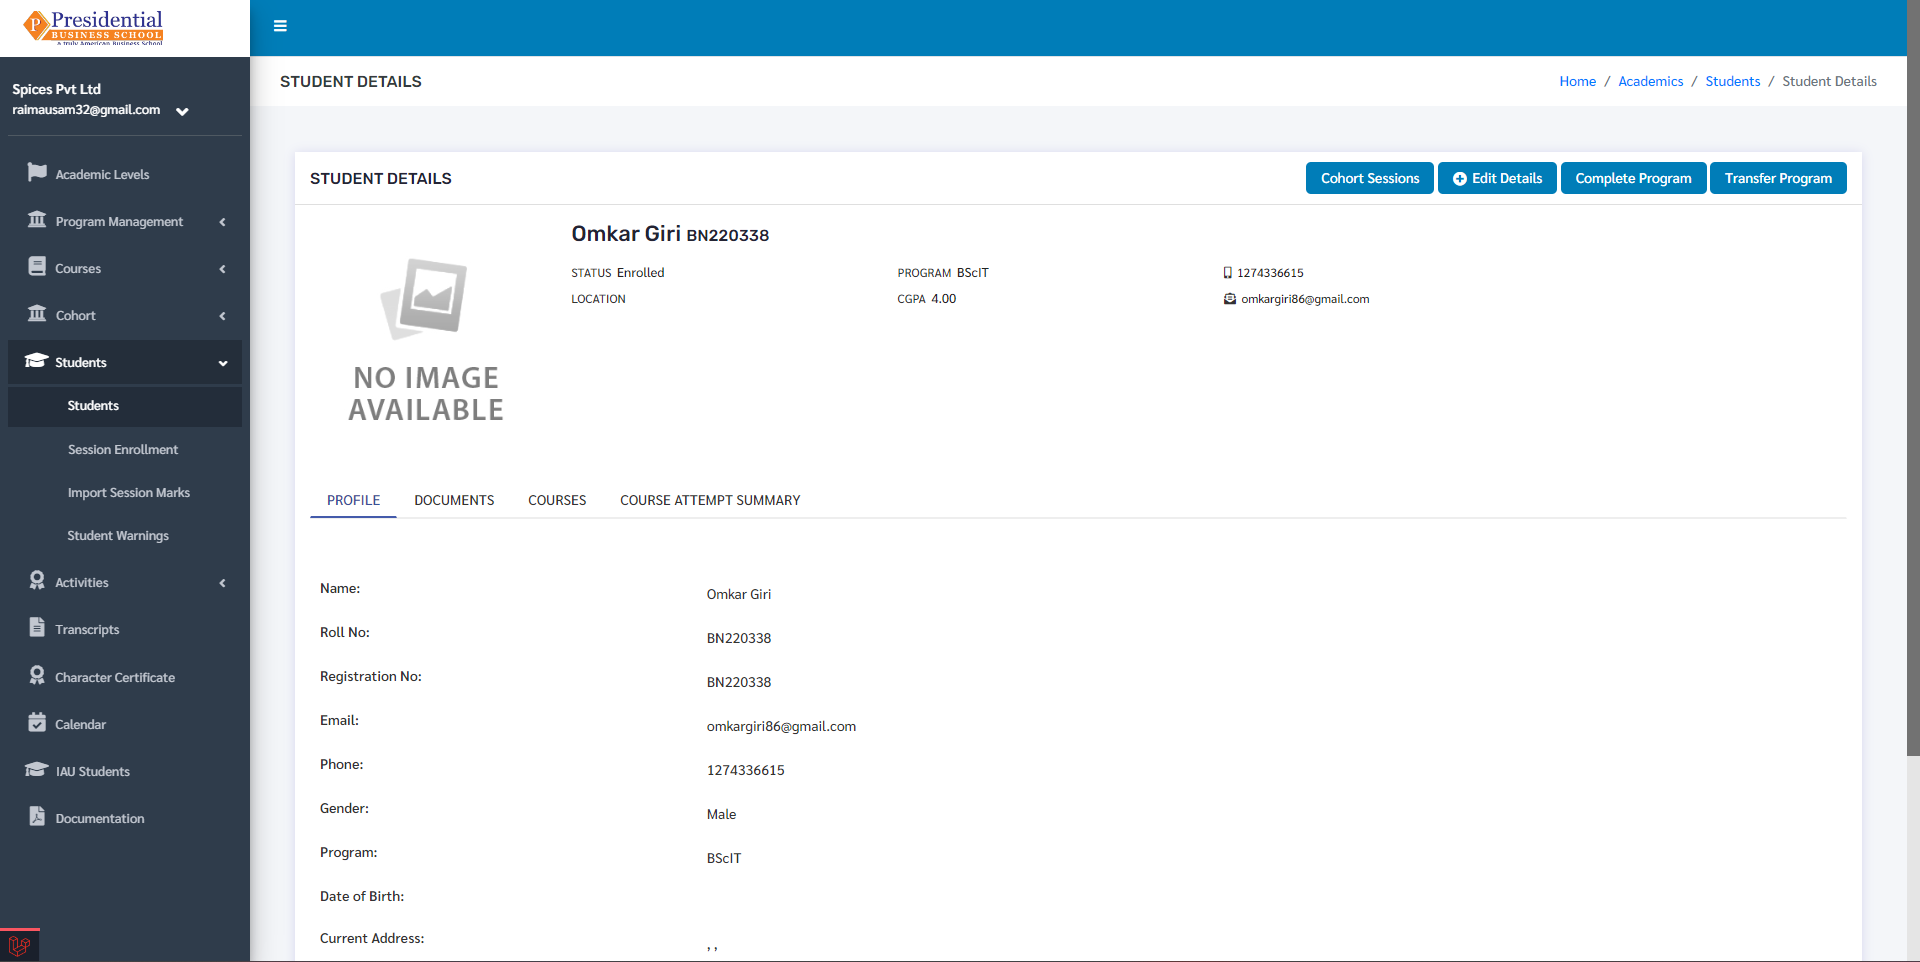
Task: Collapse the Students submenu chevron
Action: pyautogui.click(x=222, y=363)
